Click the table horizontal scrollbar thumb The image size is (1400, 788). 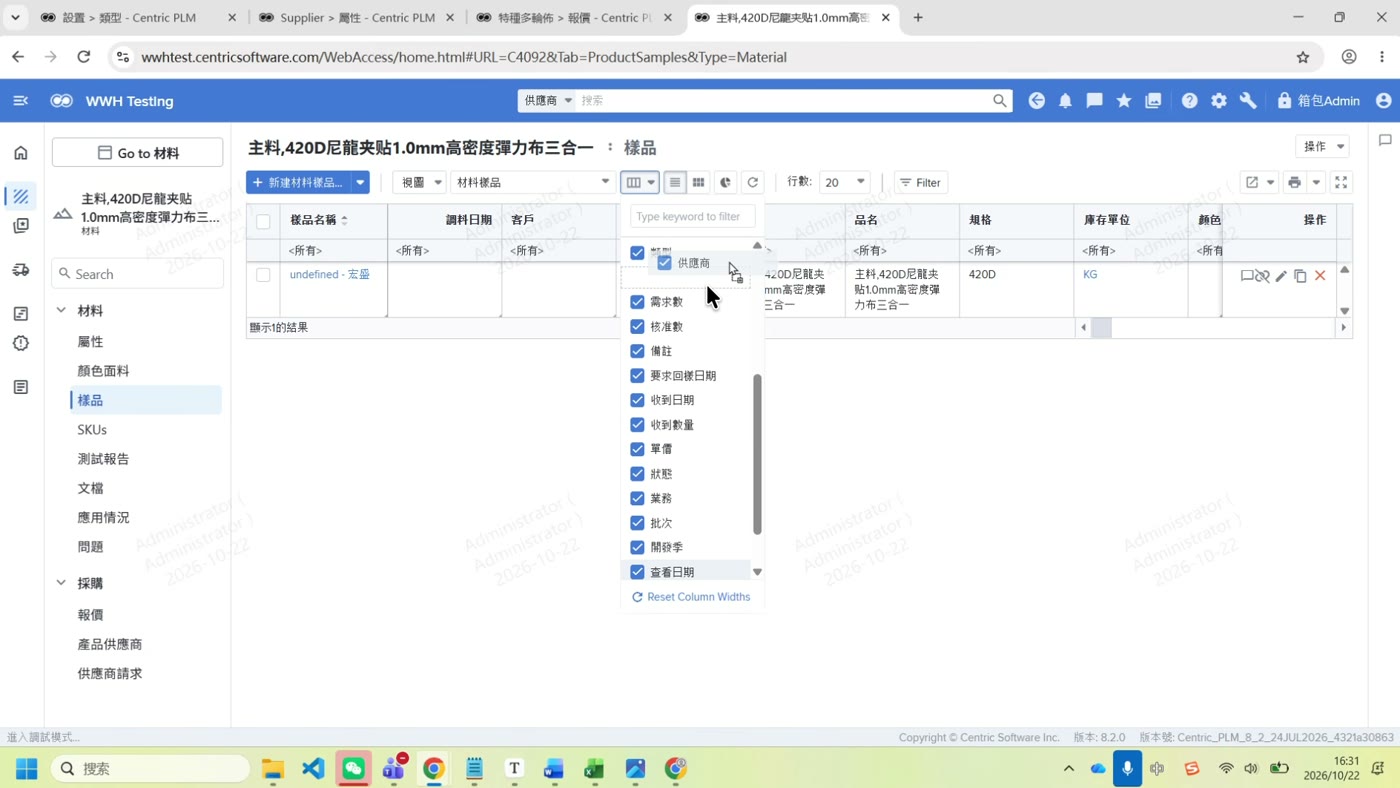click(x=1101, y=328)
